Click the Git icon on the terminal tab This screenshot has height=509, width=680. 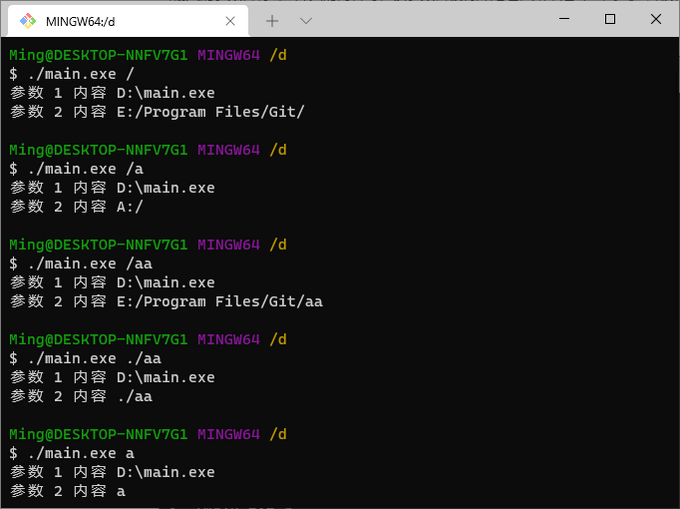pyautogui.click(x=28, y=20)
